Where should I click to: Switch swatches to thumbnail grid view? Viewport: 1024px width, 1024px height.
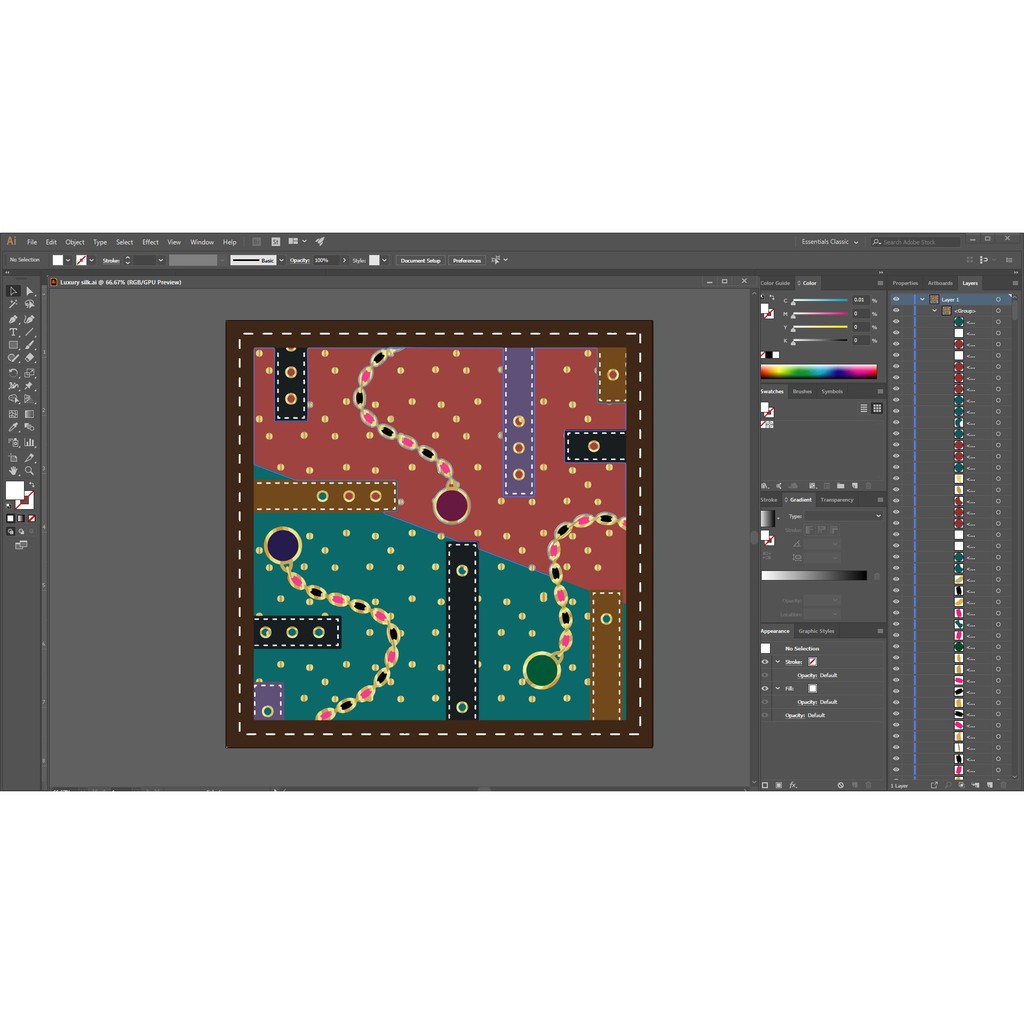877,408
